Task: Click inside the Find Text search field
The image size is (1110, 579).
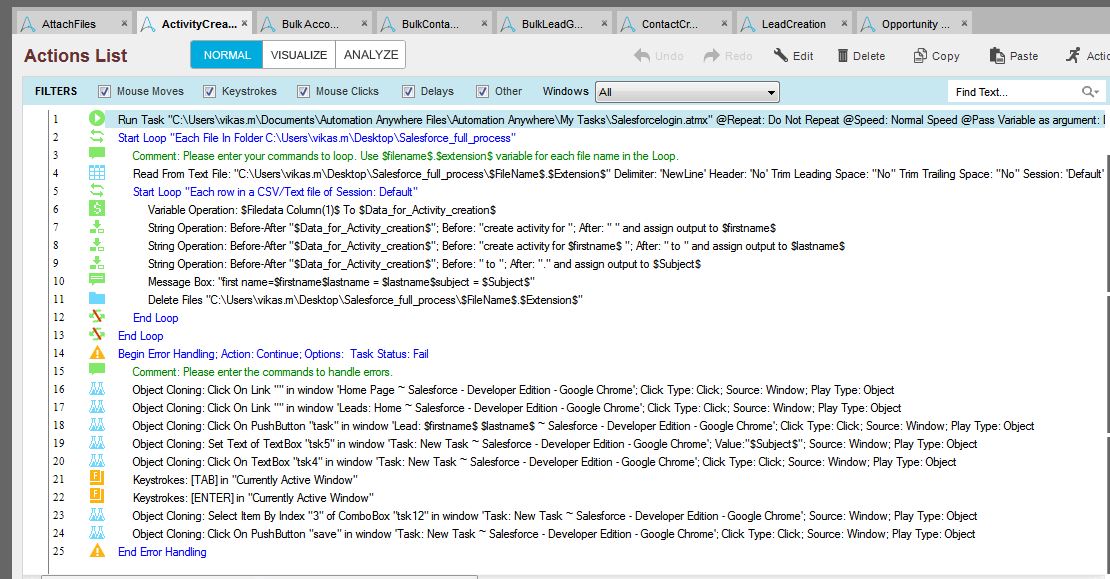Action: pyautogui.click(x=1010, y=92)
